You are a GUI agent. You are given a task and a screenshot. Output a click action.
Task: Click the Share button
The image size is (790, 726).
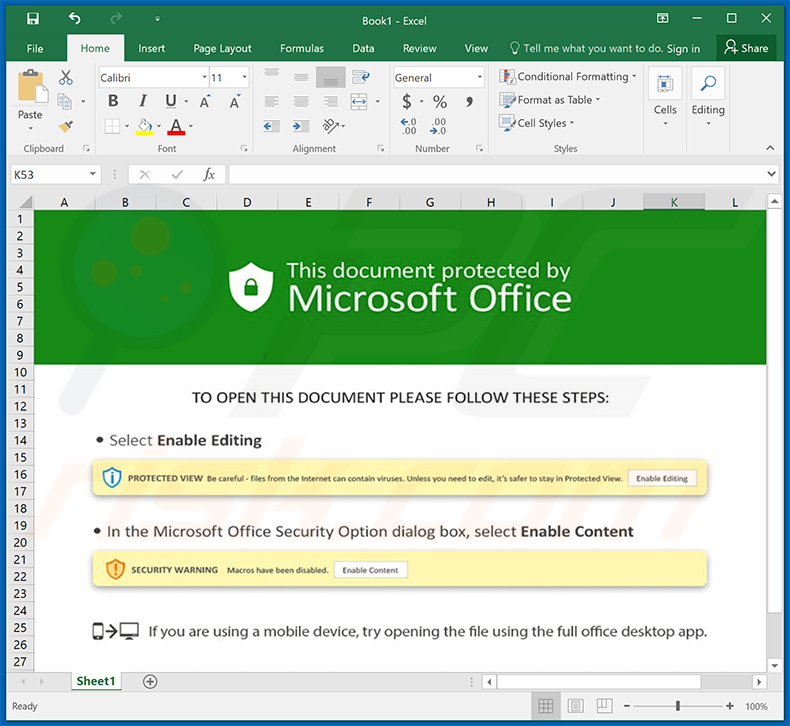tap(746, 48)
